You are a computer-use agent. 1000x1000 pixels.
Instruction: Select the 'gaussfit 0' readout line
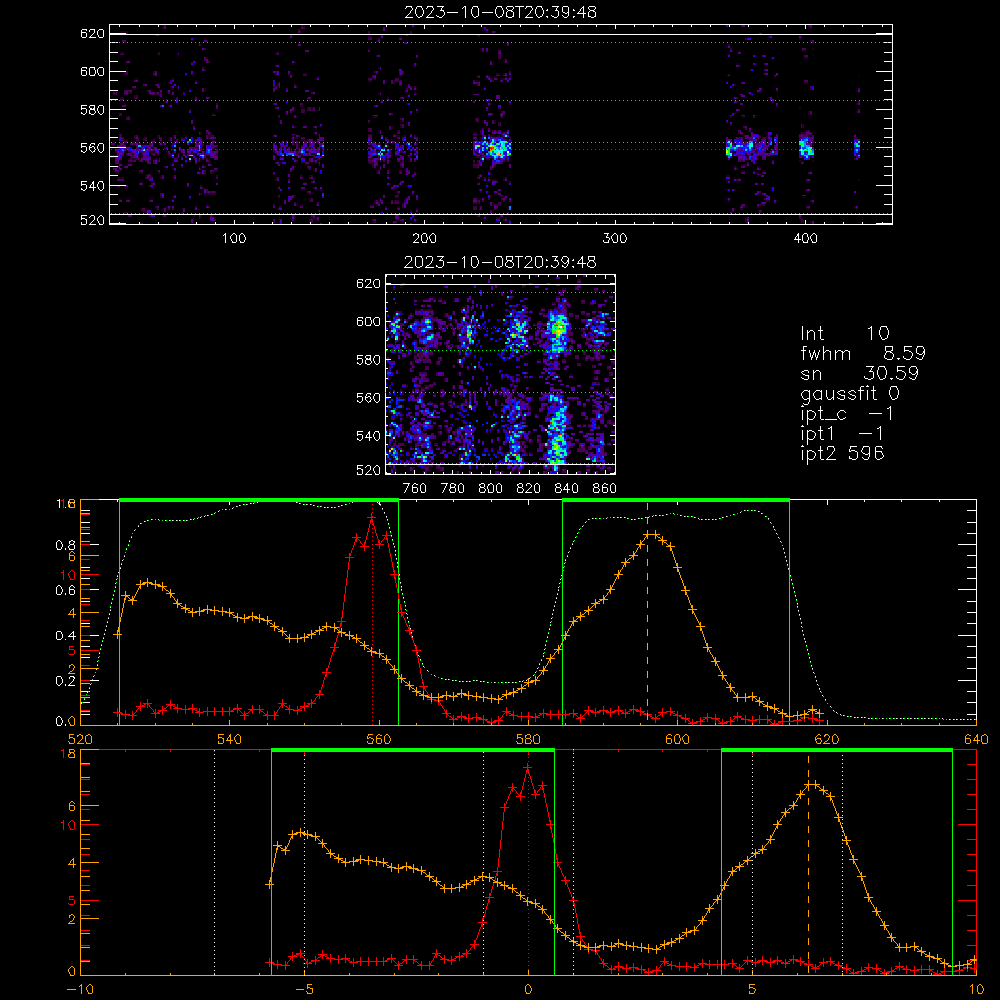pos(850,393)
